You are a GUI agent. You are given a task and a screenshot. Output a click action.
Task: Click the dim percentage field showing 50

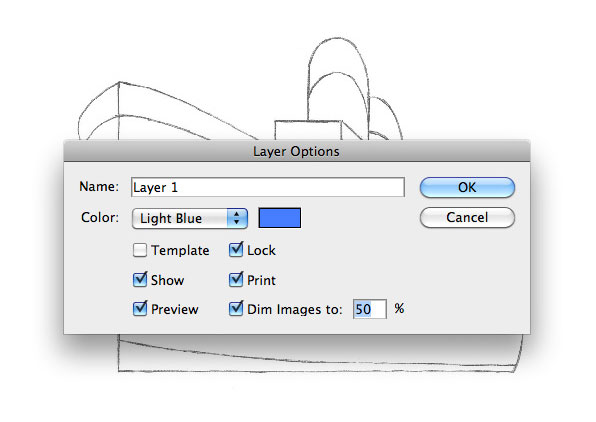(369, 309)
